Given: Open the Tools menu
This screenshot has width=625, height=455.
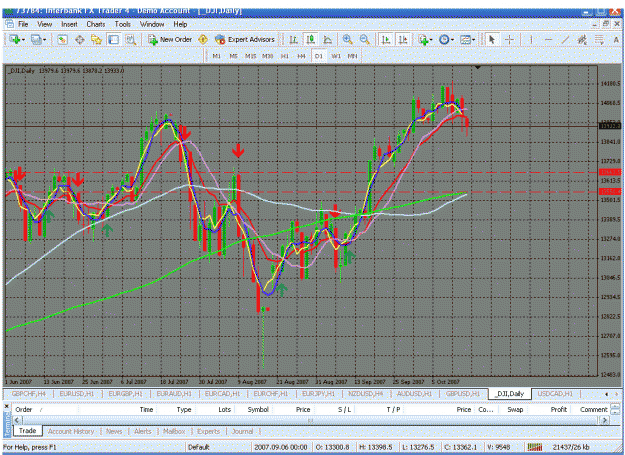Looking at the screenshot, I should pyautogui.click(x=123, y=24).
